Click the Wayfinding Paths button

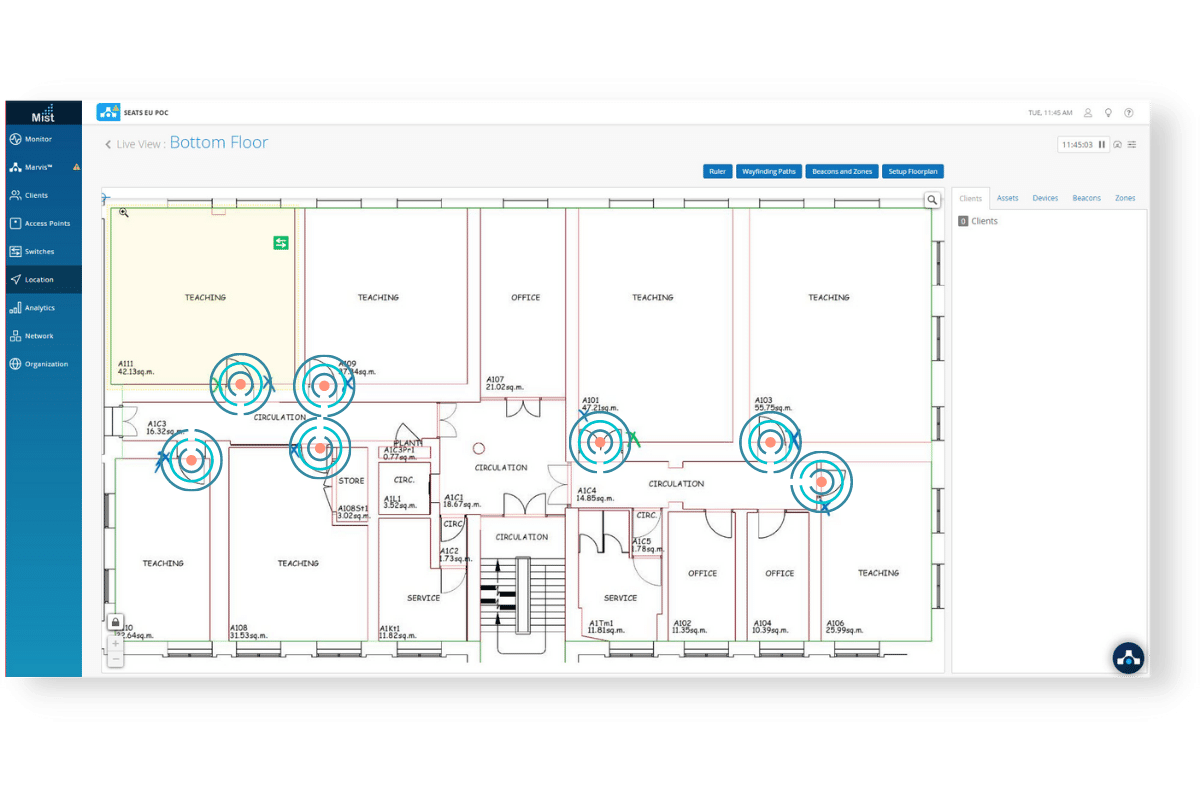click(x=768, y=172)
